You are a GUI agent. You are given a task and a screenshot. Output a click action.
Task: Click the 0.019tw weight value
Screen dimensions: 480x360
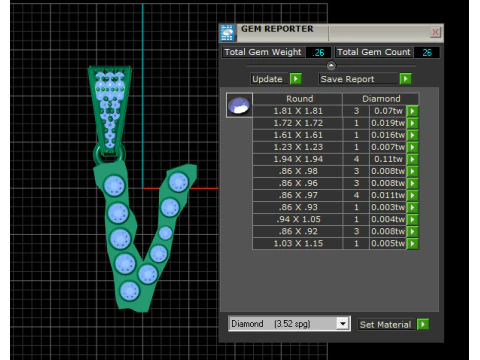[388, 123]
